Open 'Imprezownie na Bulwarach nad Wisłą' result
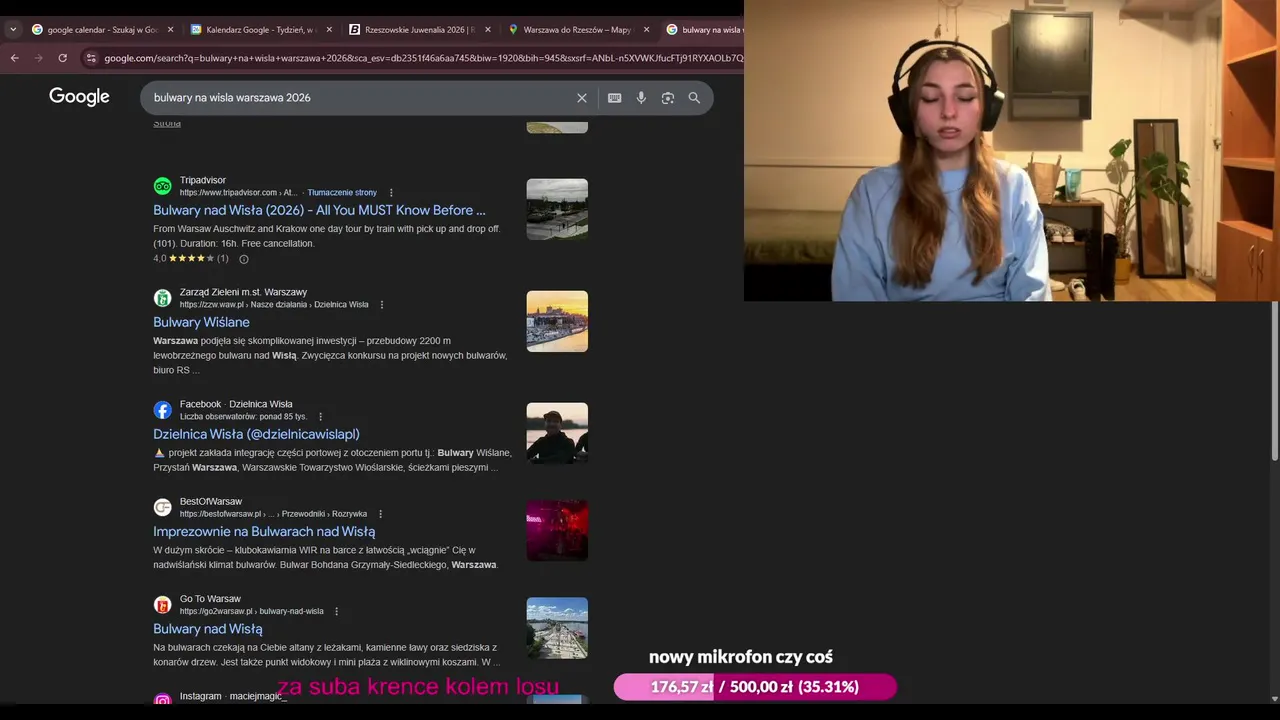Screen dimensions: 1280x720 tap(264, 531)
